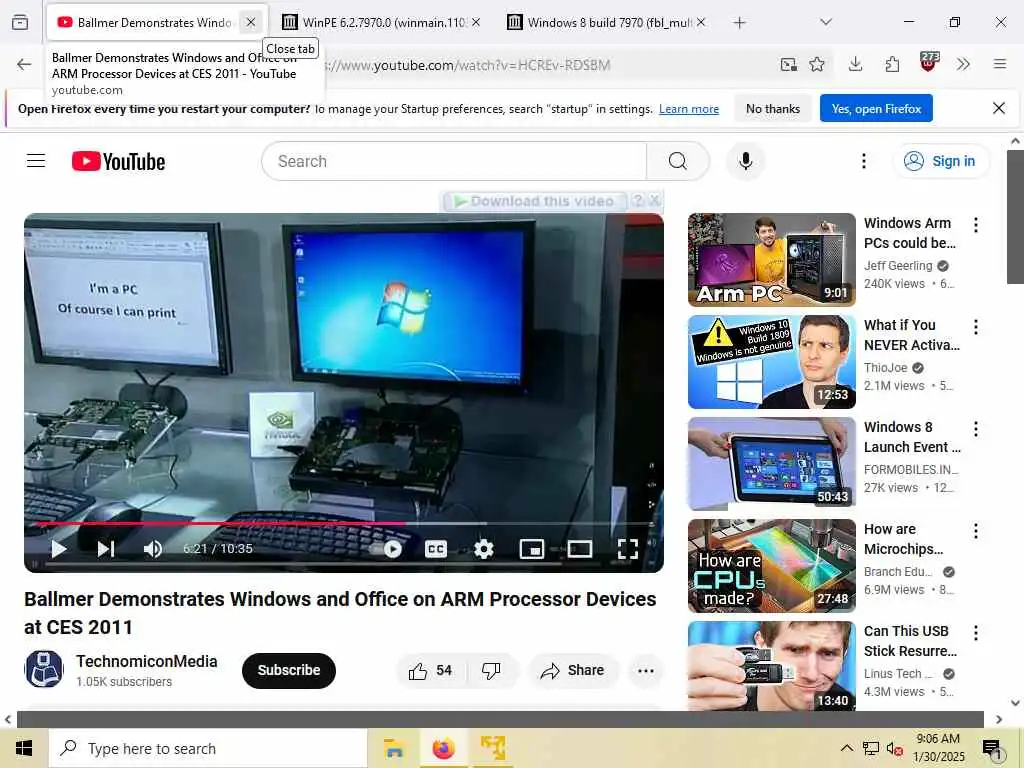Enter full screen video mode
Viewport: 1024px width, 768px height.
tap(628, 549)
